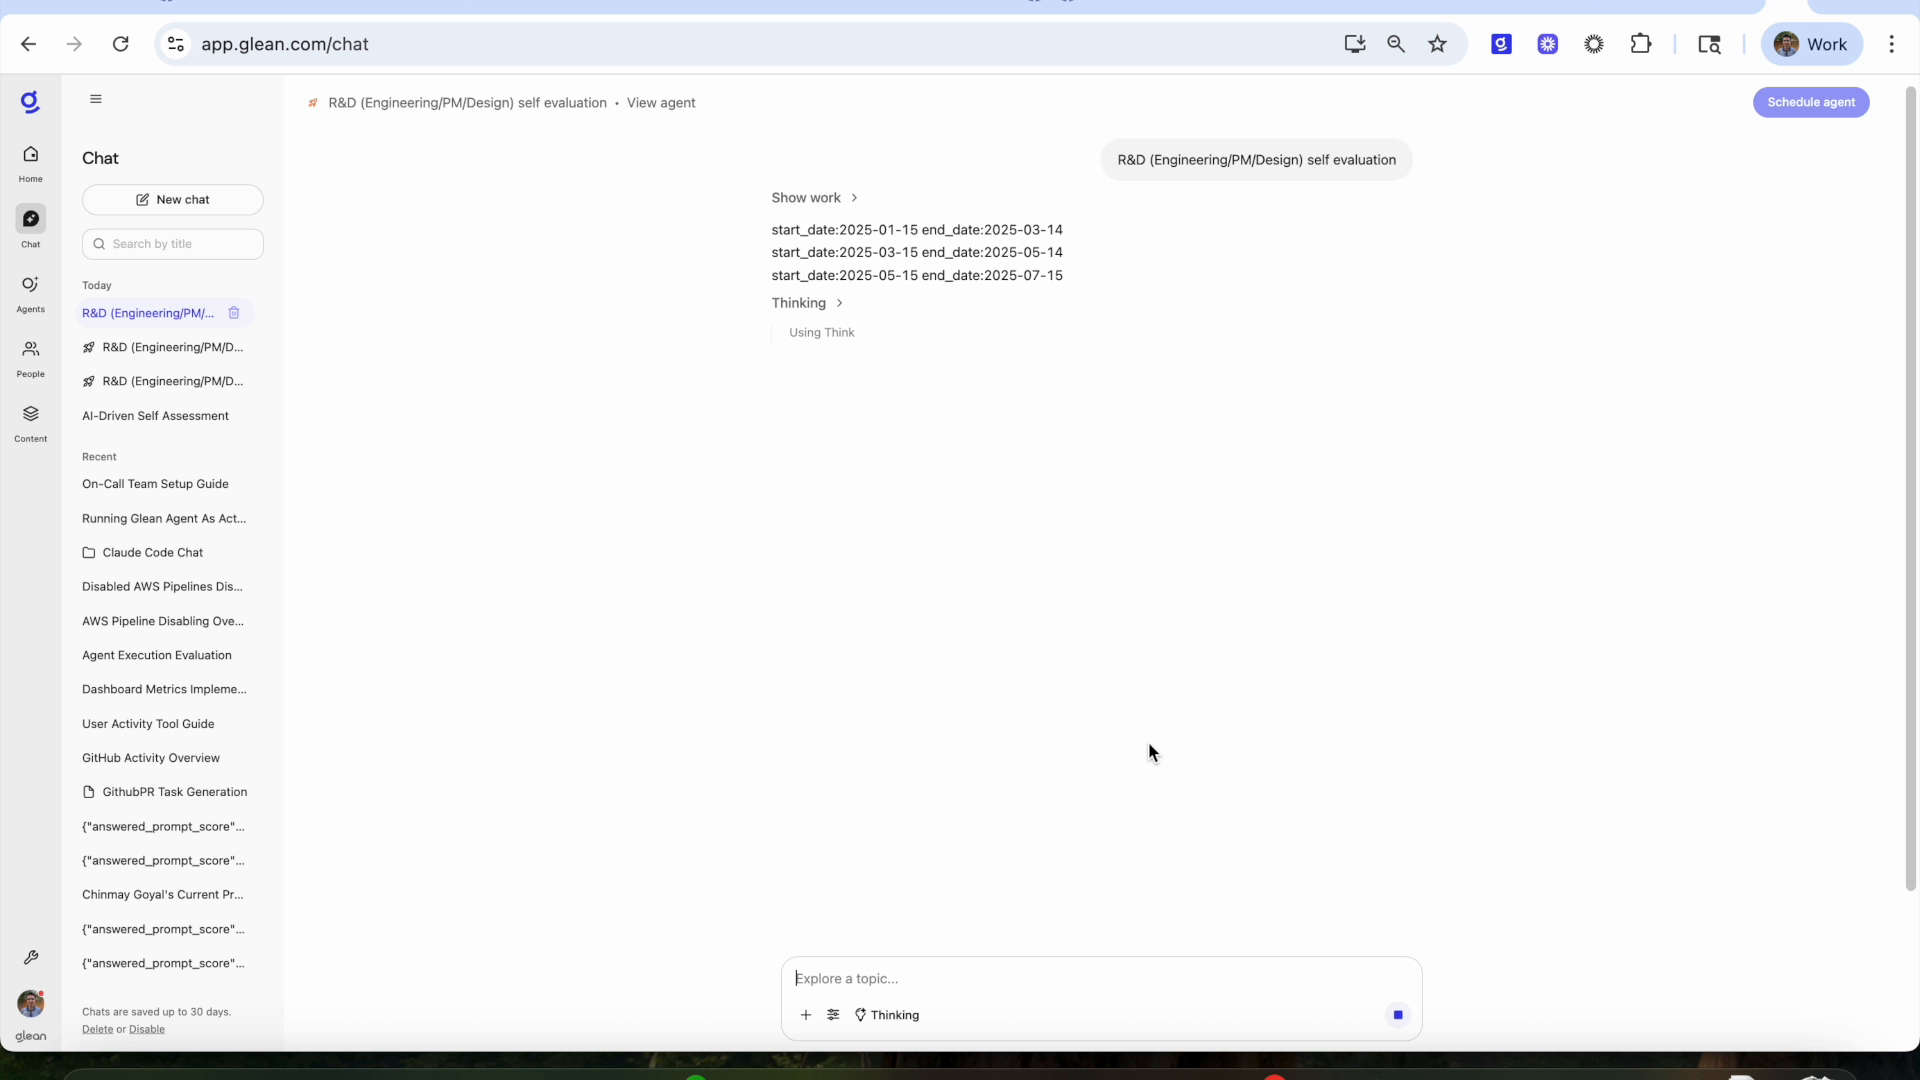Collapse the sidebar with the hamburger toggle
This screenshot has height=1080, width=1920.
click(x=96, y=99)
